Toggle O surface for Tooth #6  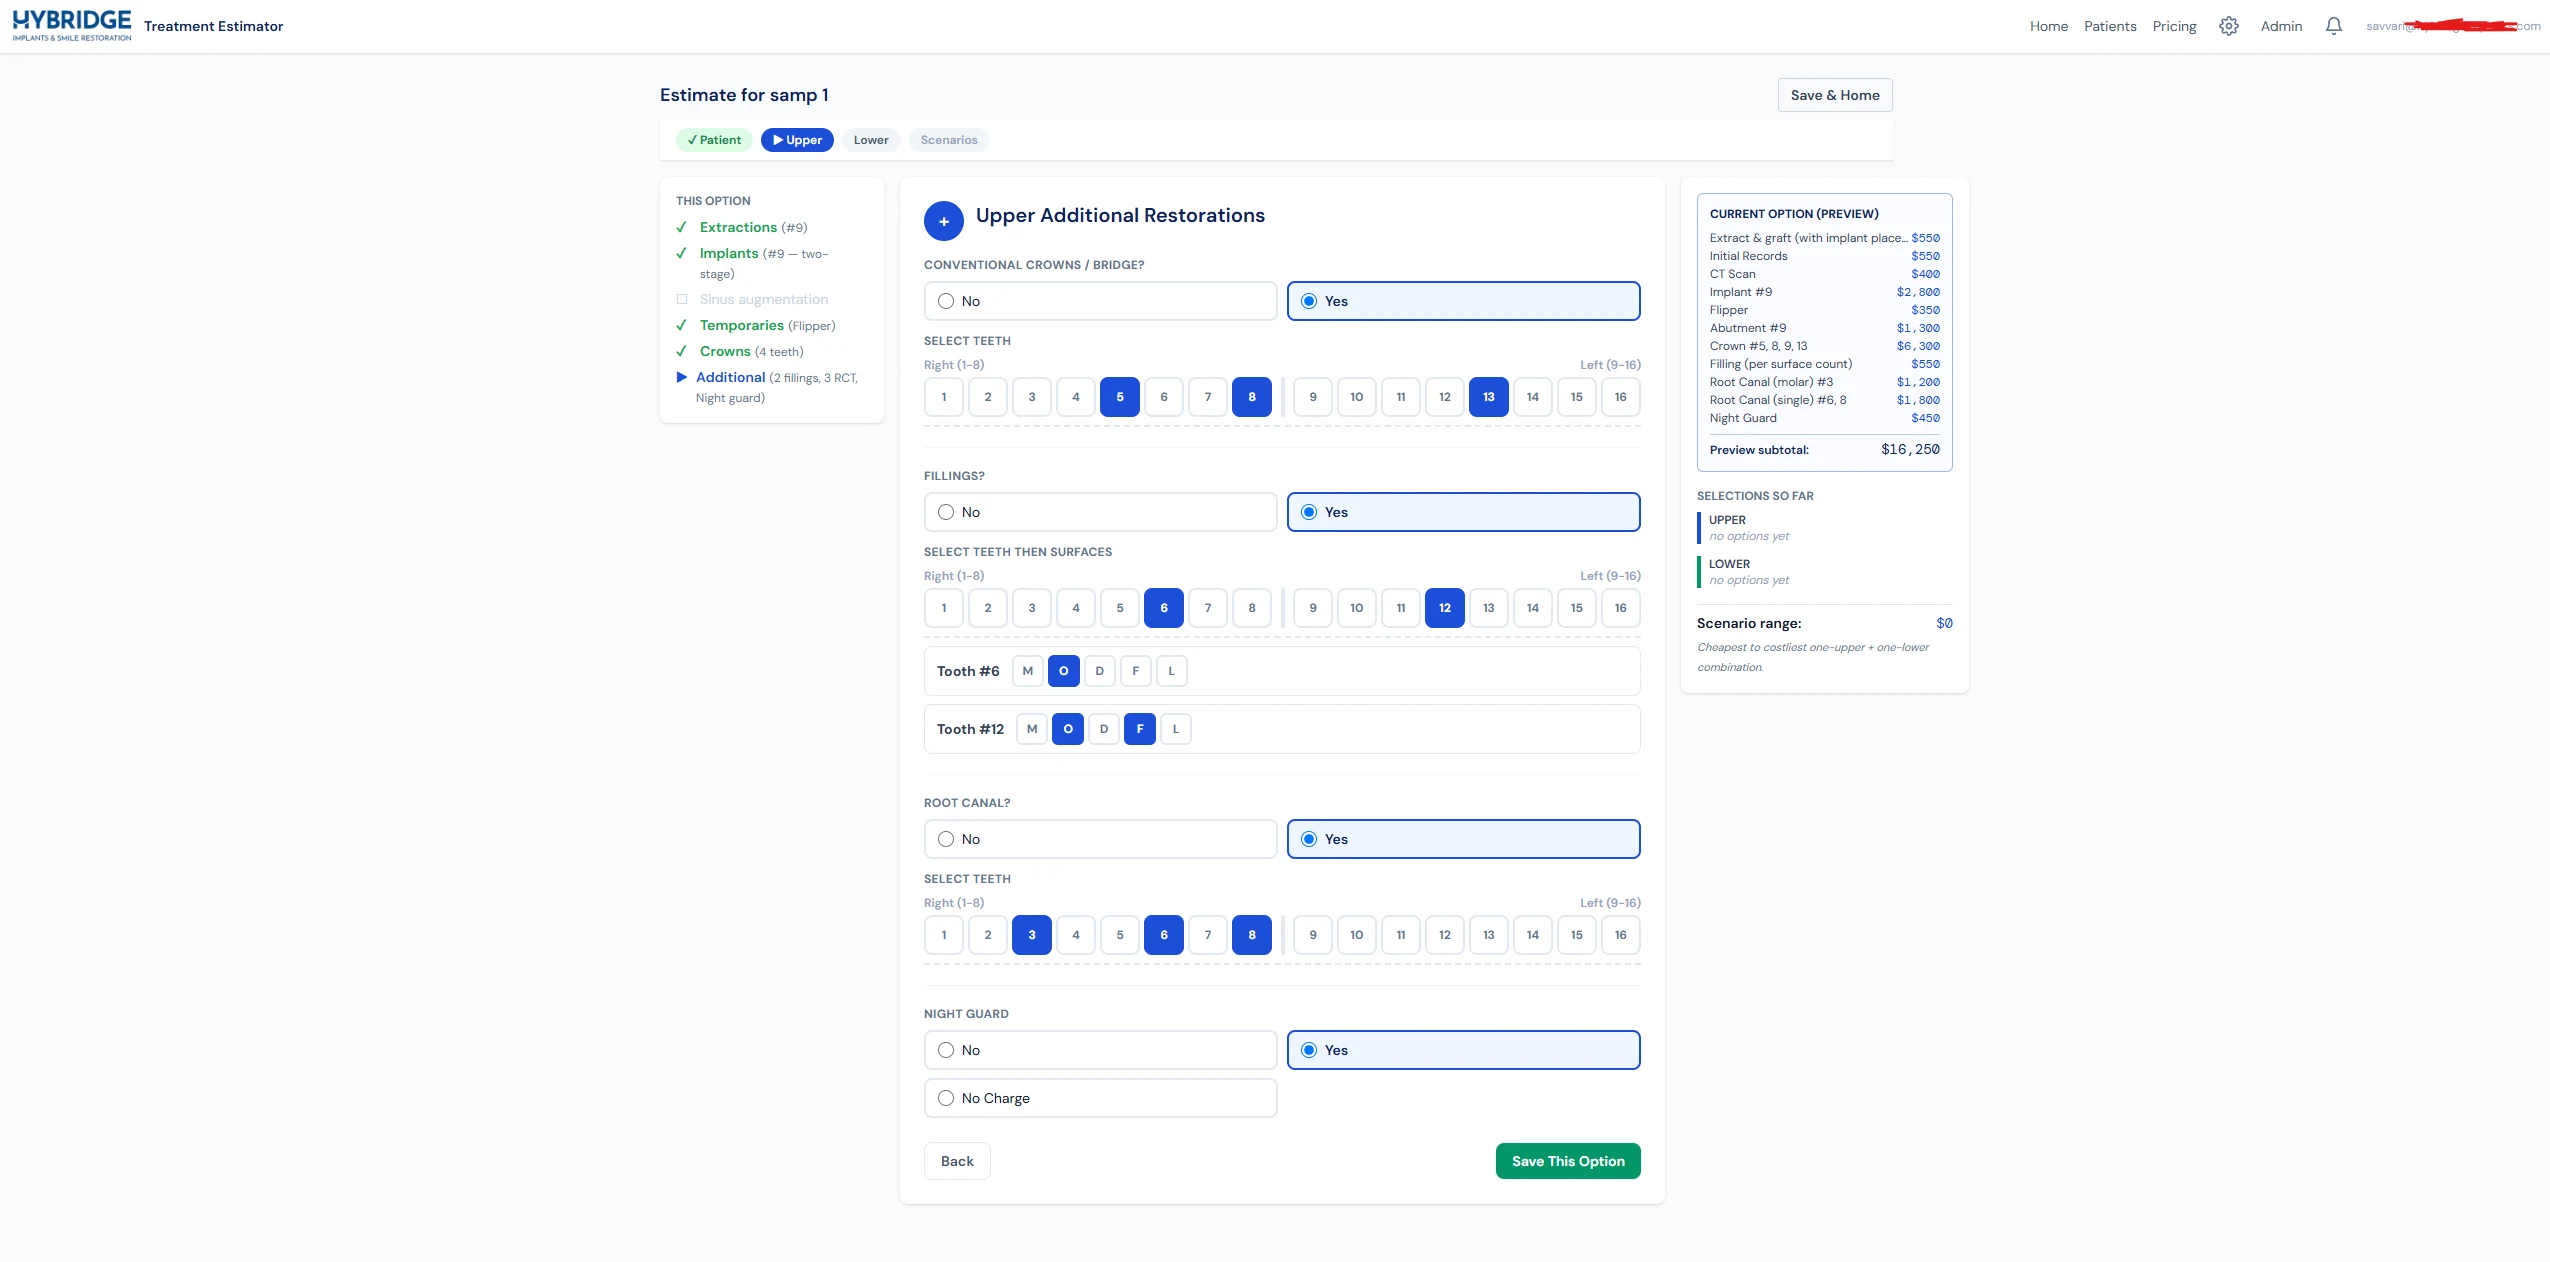tap(1064, 671)
